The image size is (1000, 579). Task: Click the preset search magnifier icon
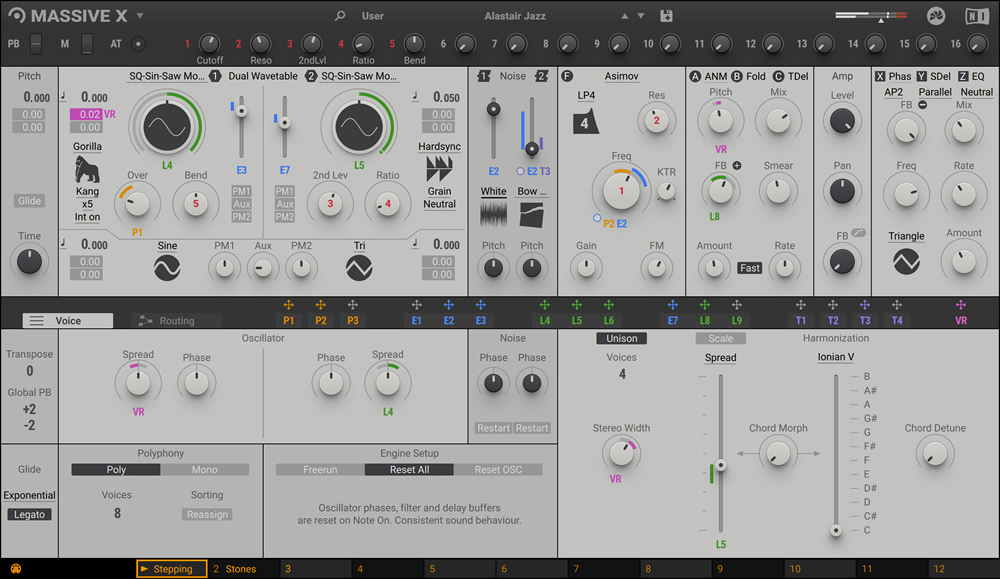[x=340, y=16]
